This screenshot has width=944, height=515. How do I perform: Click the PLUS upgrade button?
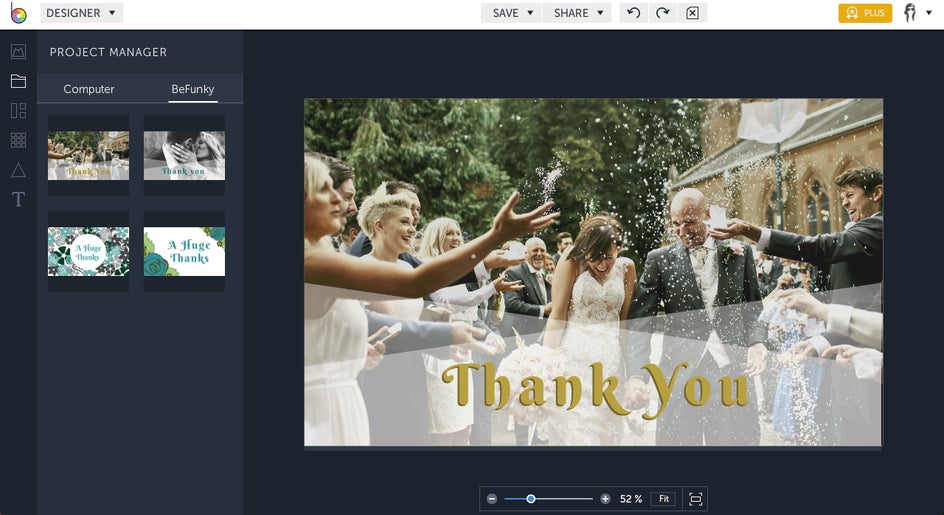(x=865, y=13)
